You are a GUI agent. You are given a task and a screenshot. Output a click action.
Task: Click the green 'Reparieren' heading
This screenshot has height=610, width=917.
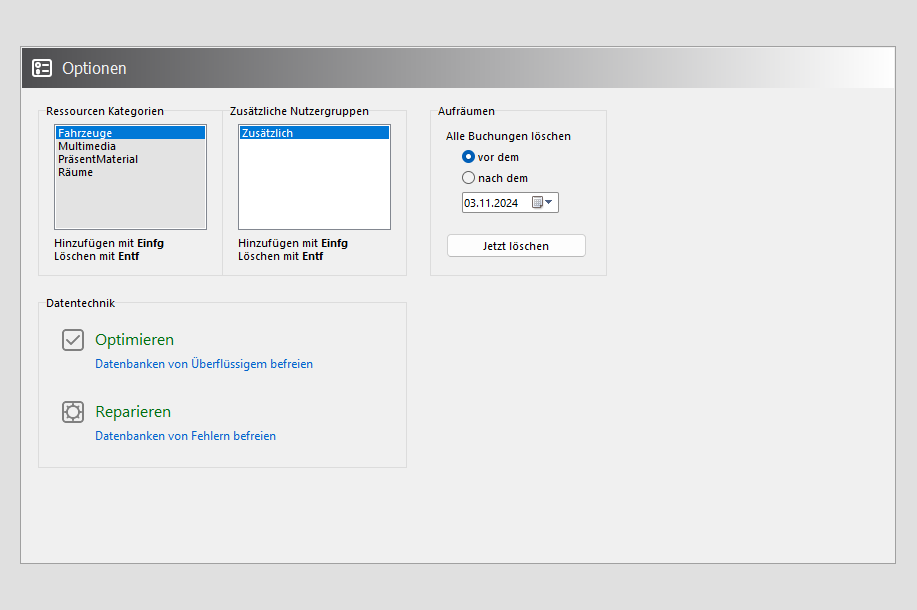click(133, 412)
